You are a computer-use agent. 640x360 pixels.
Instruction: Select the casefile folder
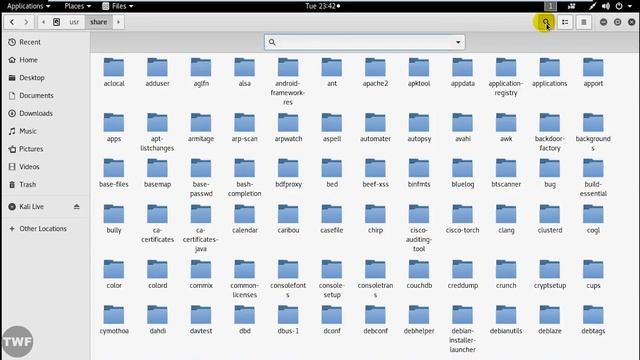tap(331, 219)
